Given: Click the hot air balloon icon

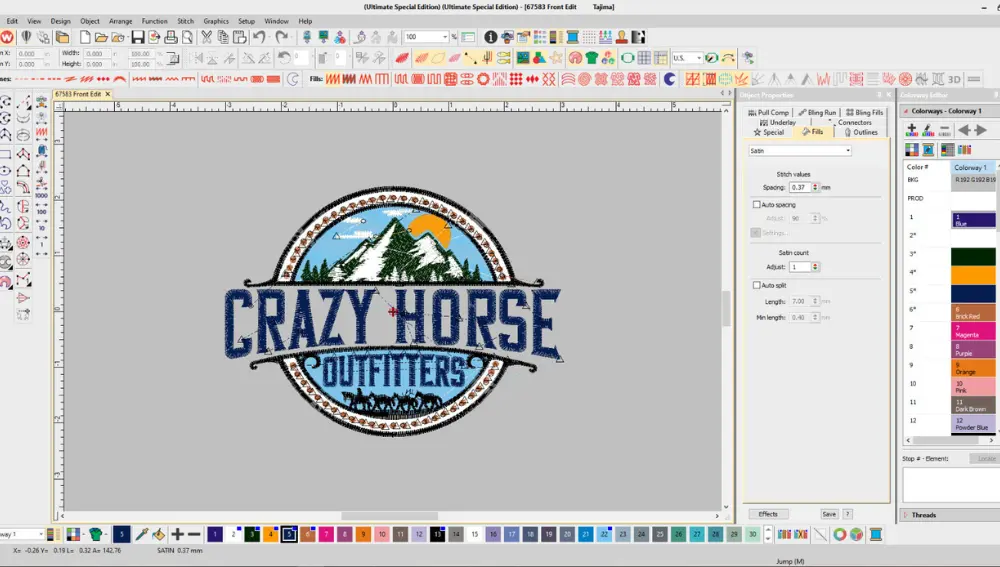Looking at the screenshot, I should coord(26,38).
